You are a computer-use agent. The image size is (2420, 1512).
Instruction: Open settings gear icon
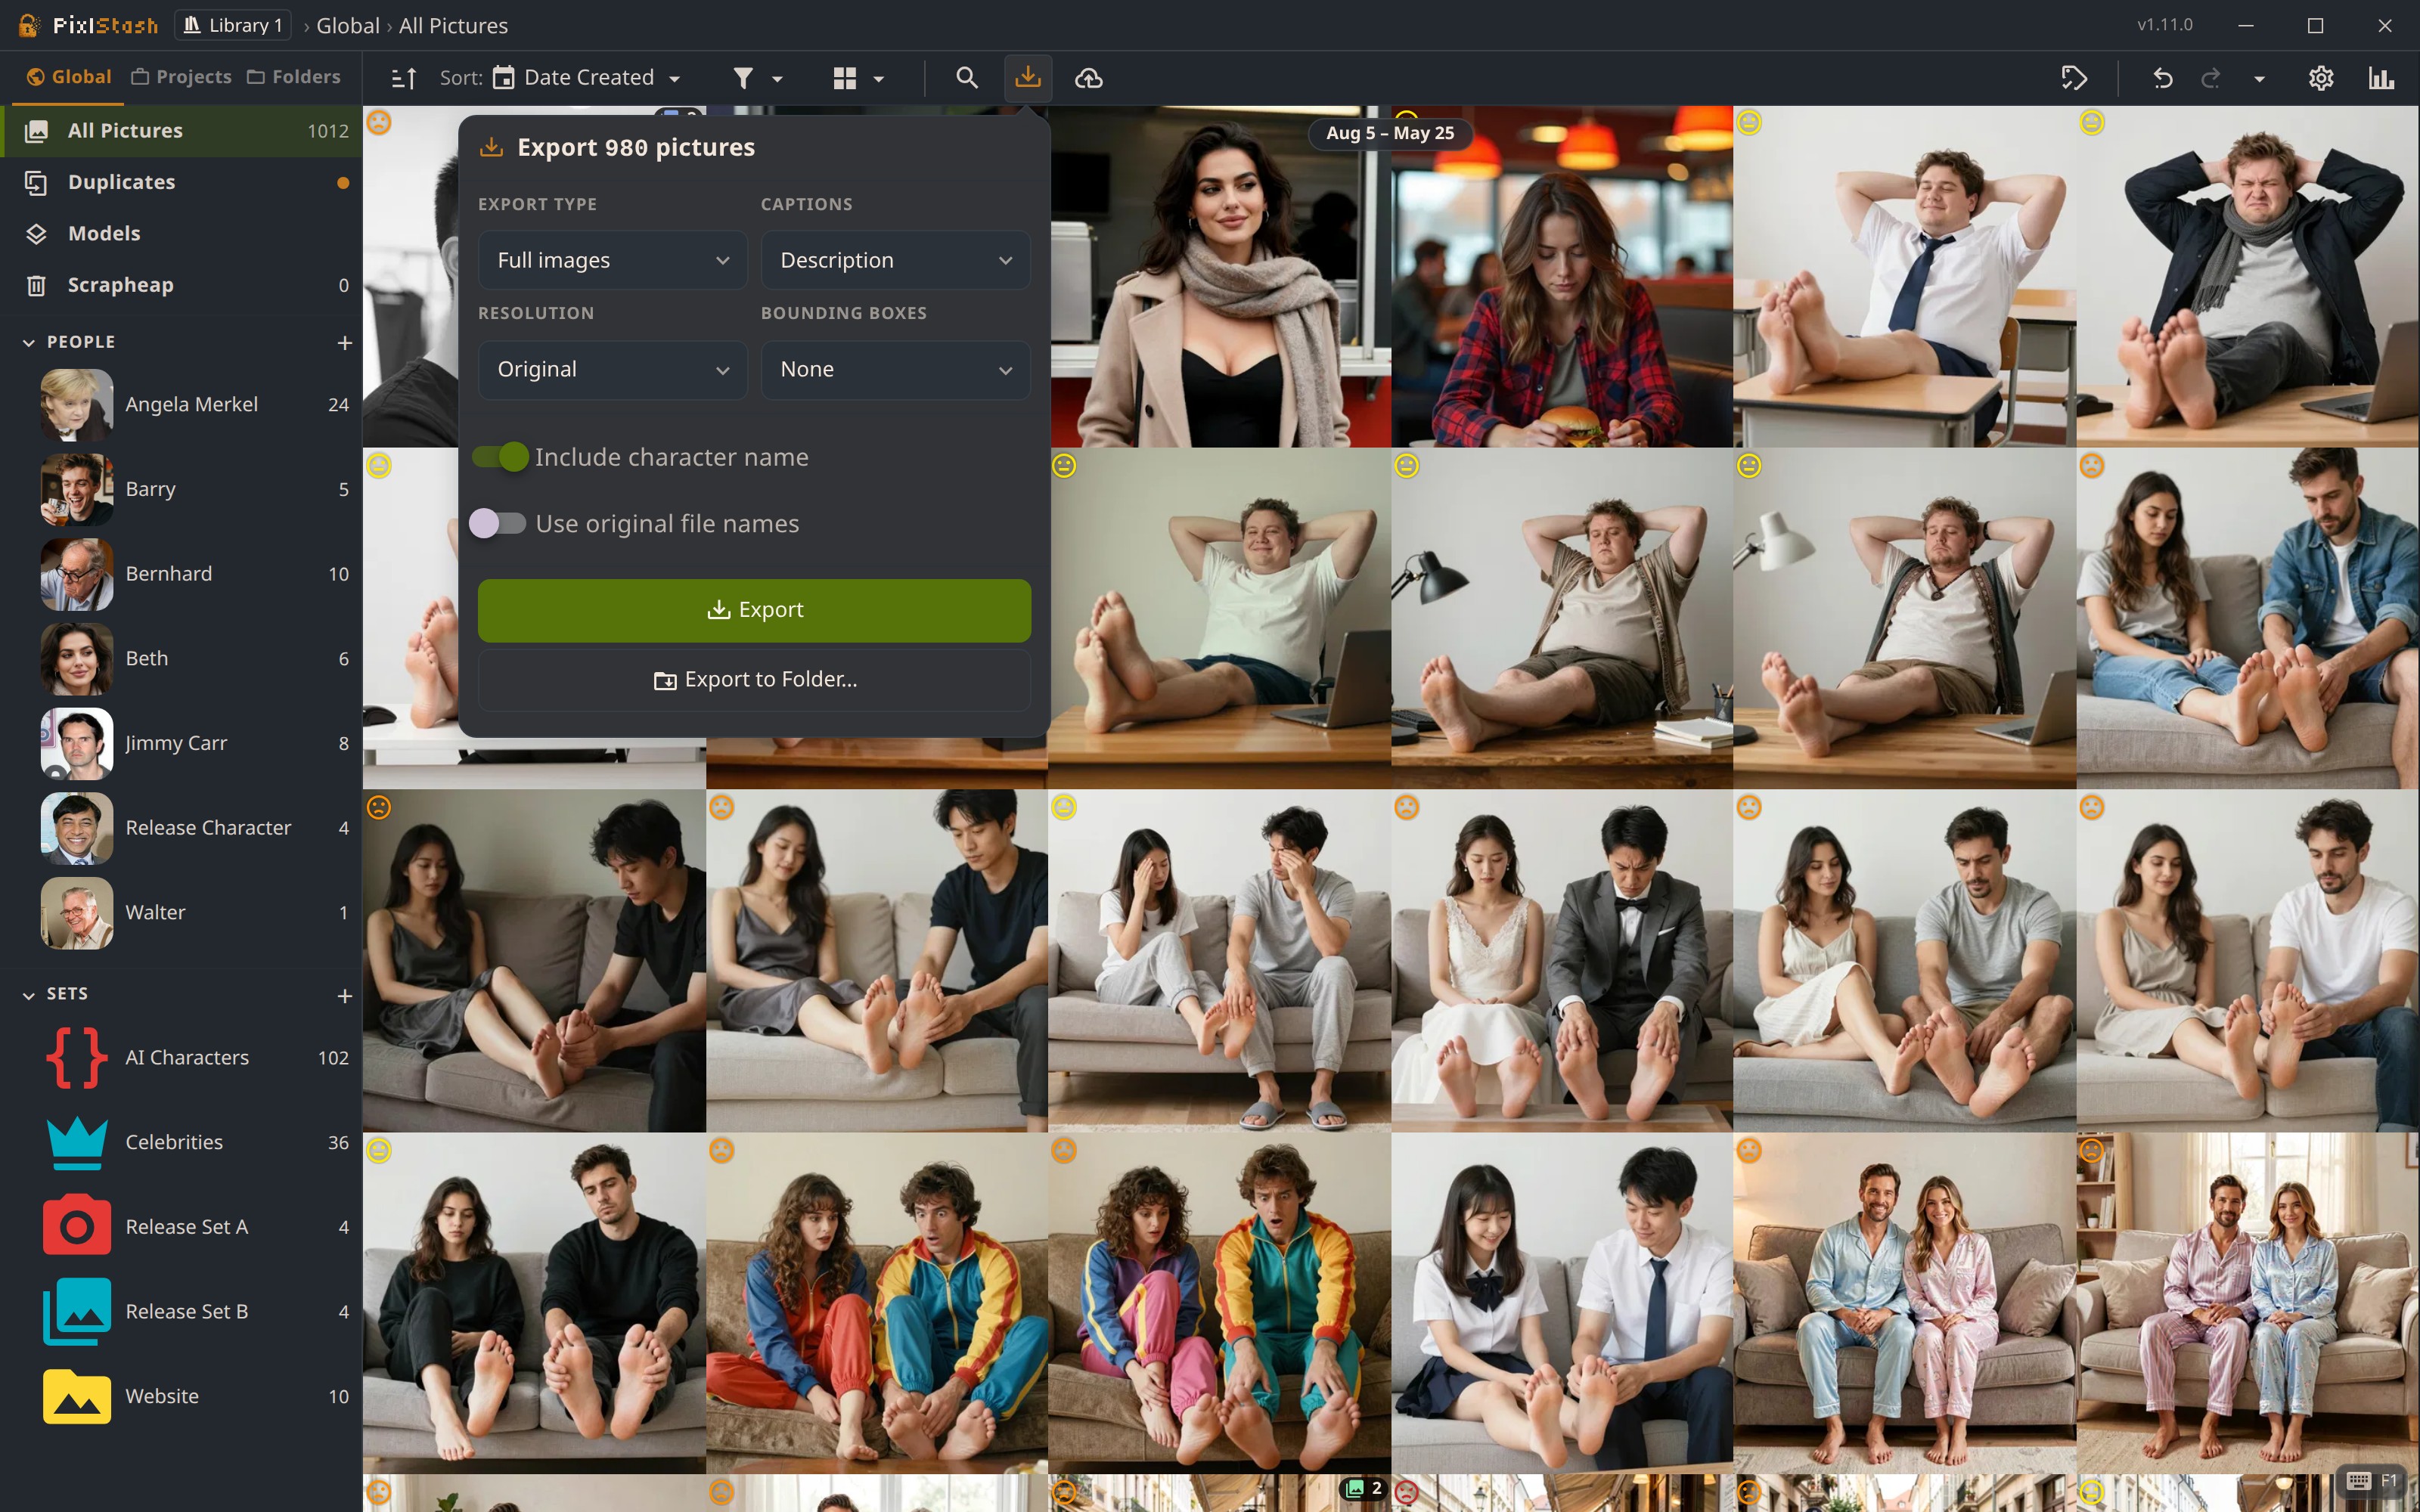2320,78
